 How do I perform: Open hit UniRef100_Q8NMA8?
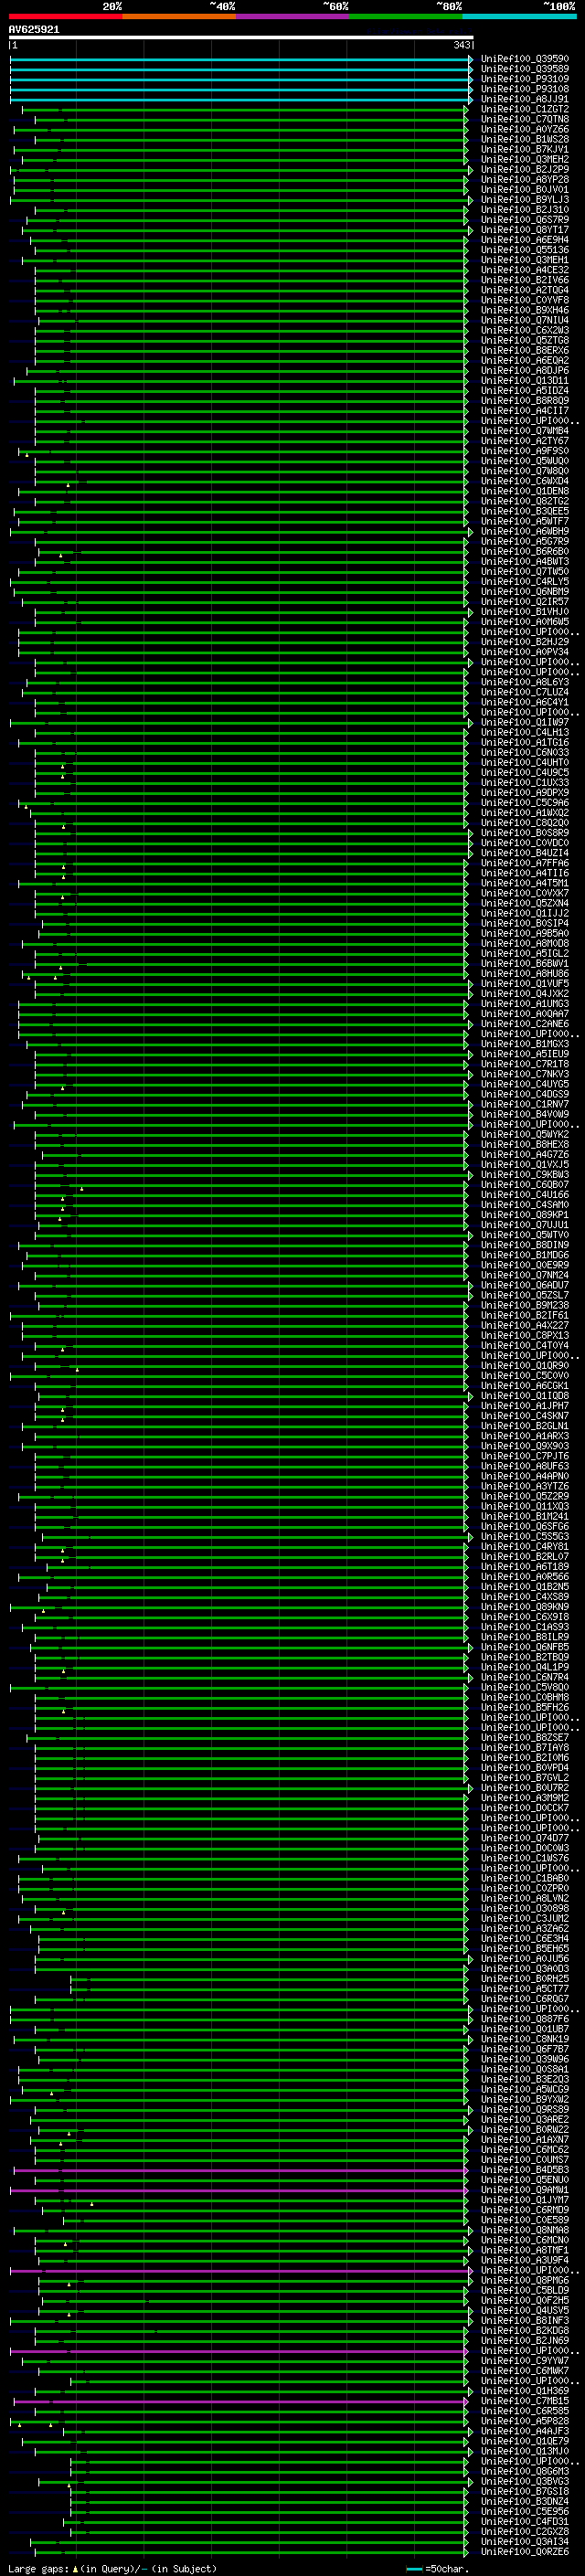[525, 2230]
